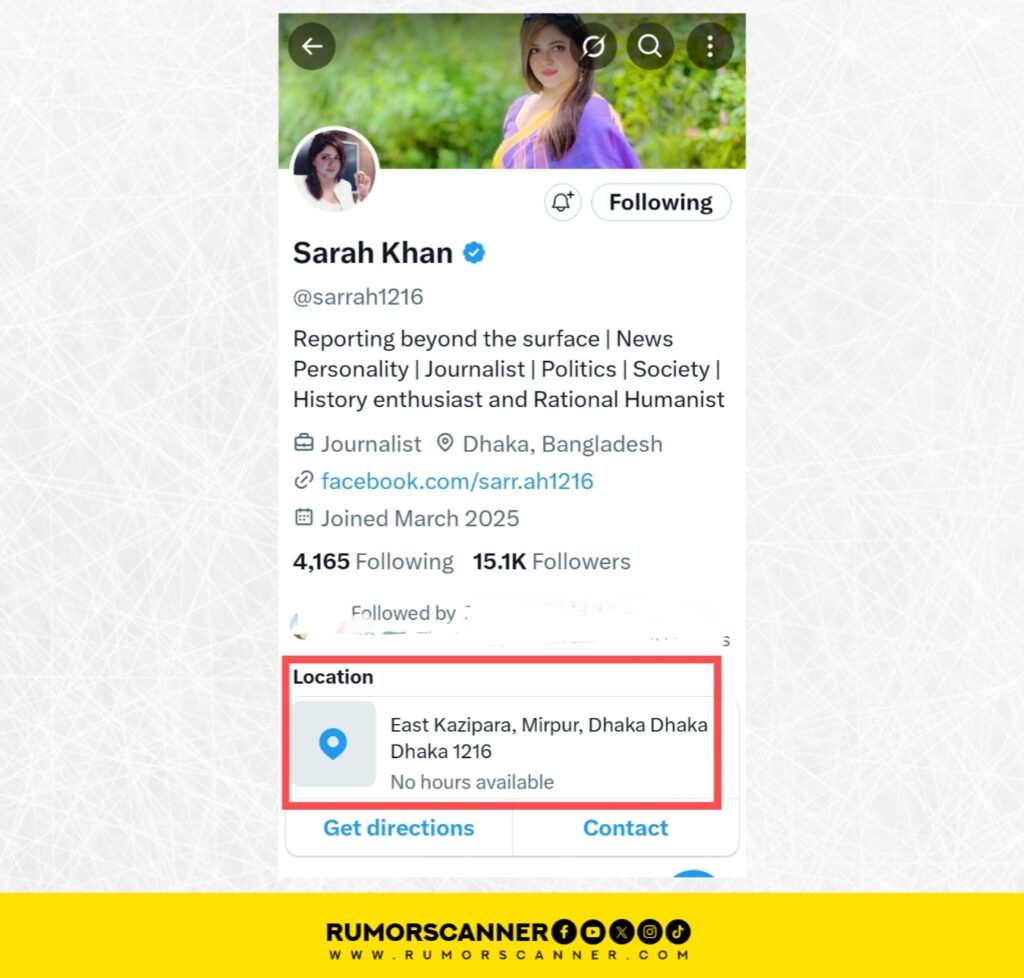Image resolution: width=1024 pixels, height=978 pixels.
Task: View the profile banner image
Action: coord(512,91)
